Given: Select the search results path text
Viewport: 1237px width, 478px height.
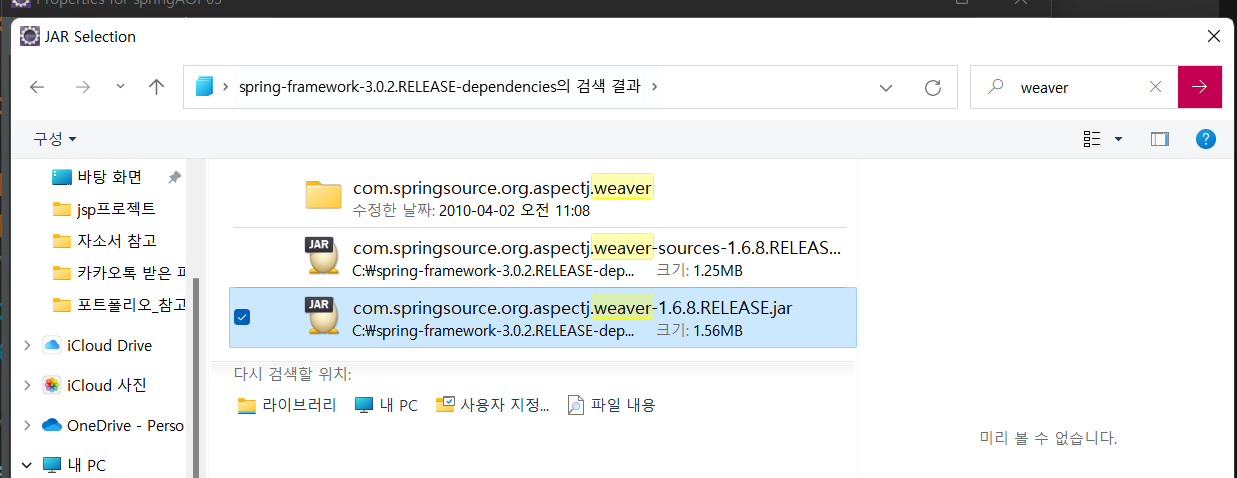Looking at the screenshot, I should [x=440, y=87].
